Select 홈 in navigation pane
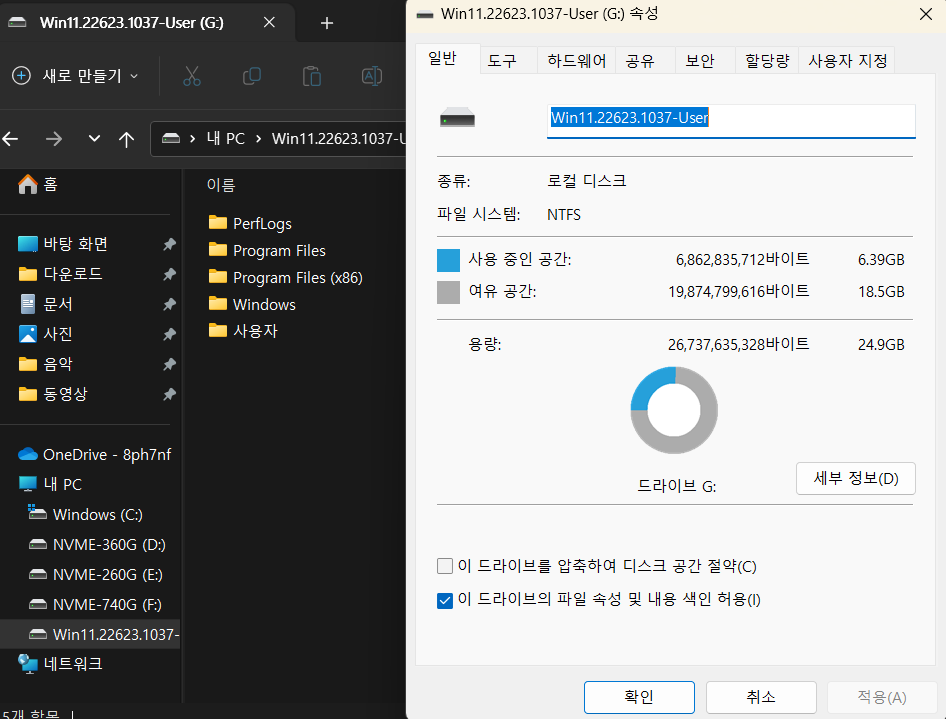 [x=37, y=184]
